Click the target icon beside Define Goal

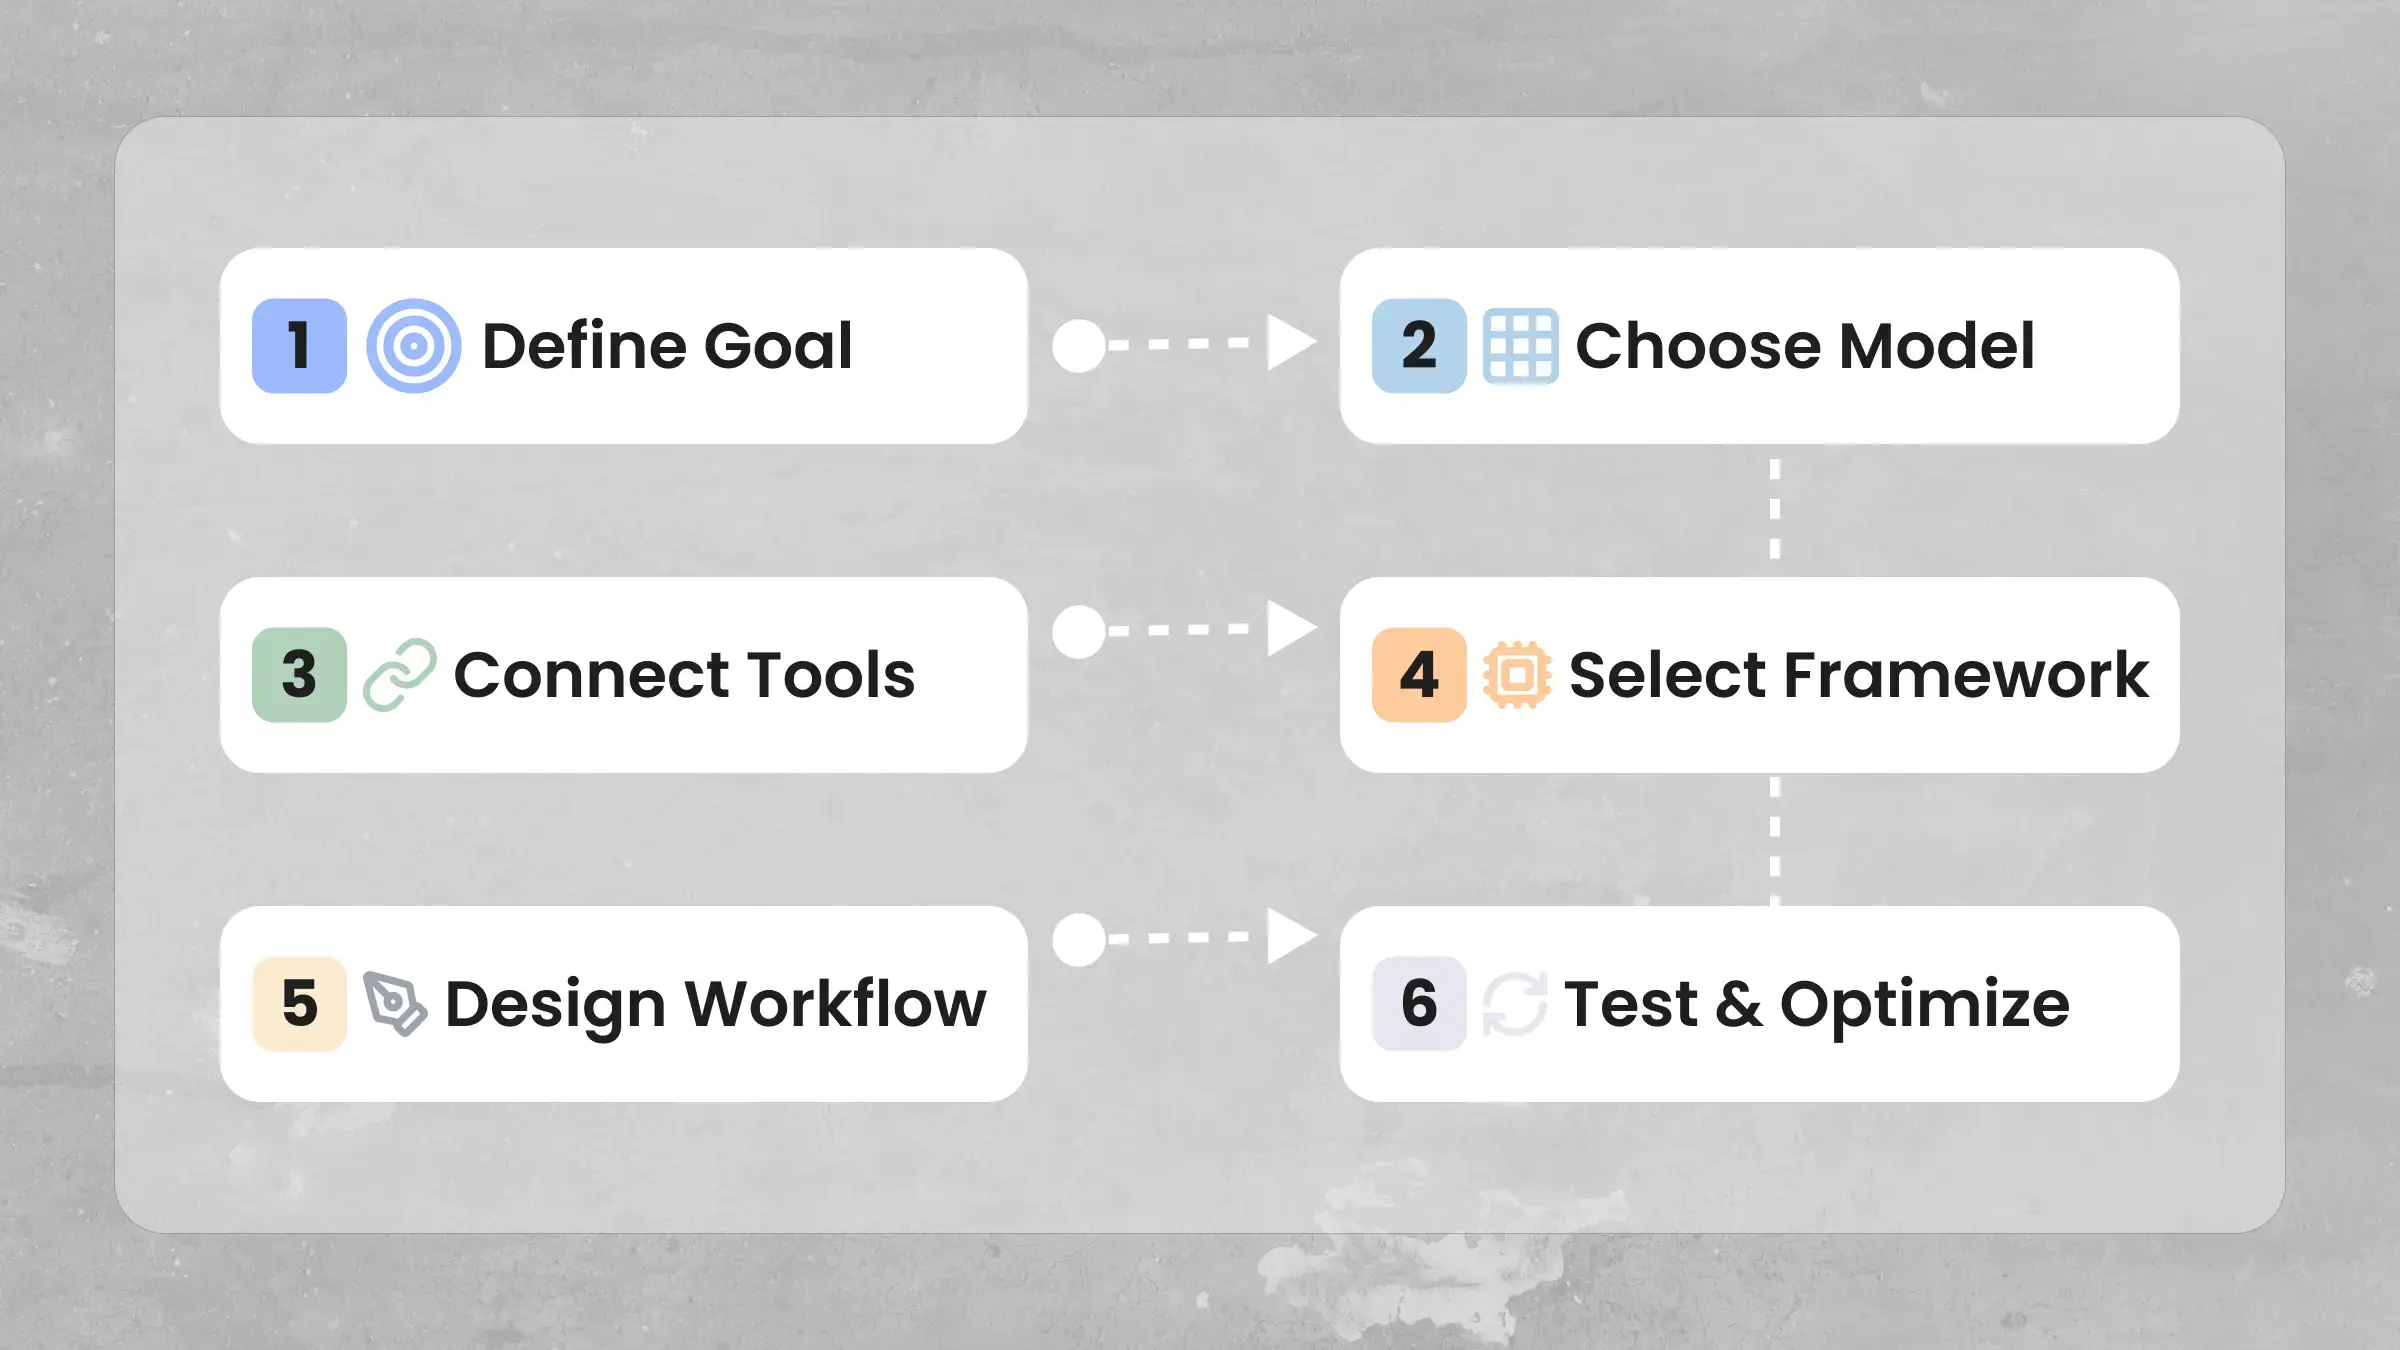coord(413,346)
